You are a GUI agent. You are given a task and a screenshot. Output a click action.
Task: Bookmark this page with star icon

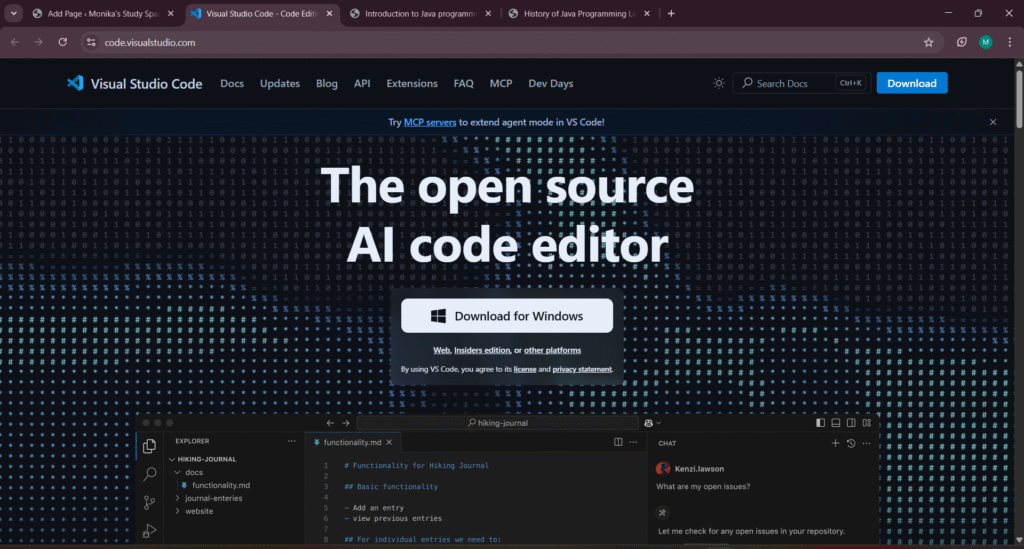pyautogui.click(x=929, y=42)
